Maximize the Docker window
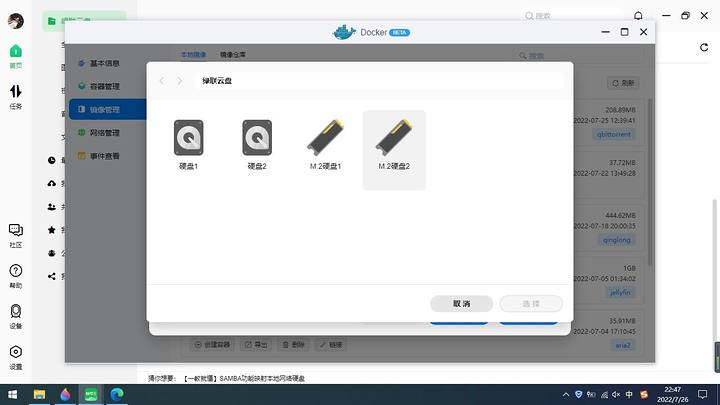720x405 pixels. click(x=624, y=32)
